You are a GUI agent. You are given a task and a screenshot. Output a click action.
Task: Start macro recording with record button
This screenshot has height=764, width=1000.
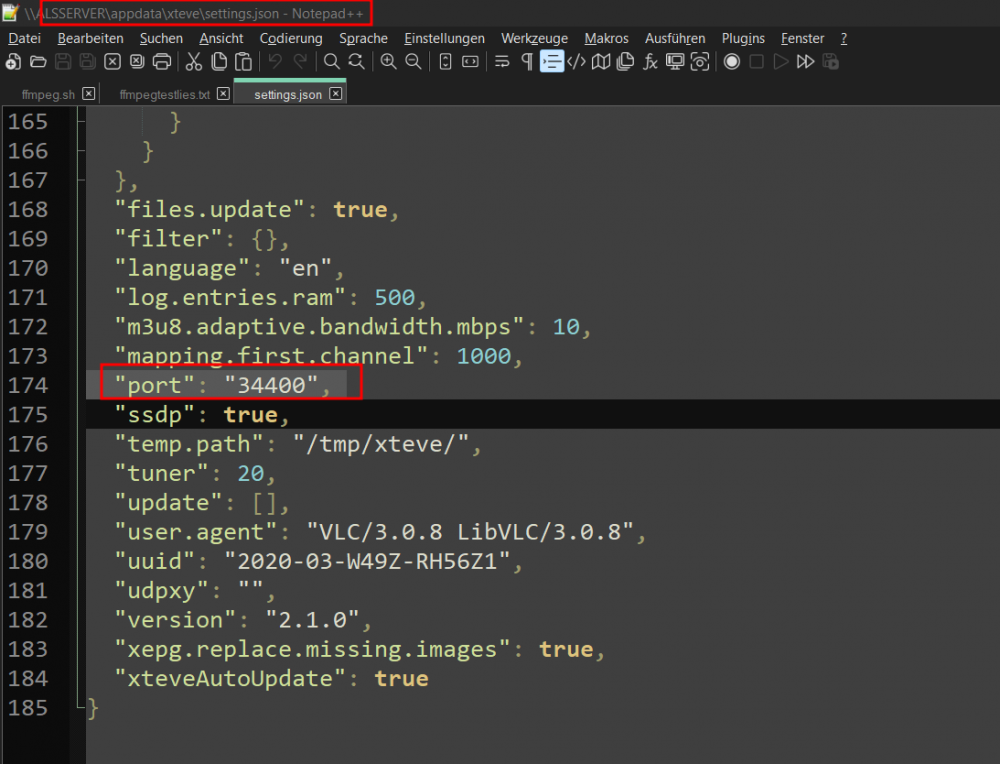point(732,62)
